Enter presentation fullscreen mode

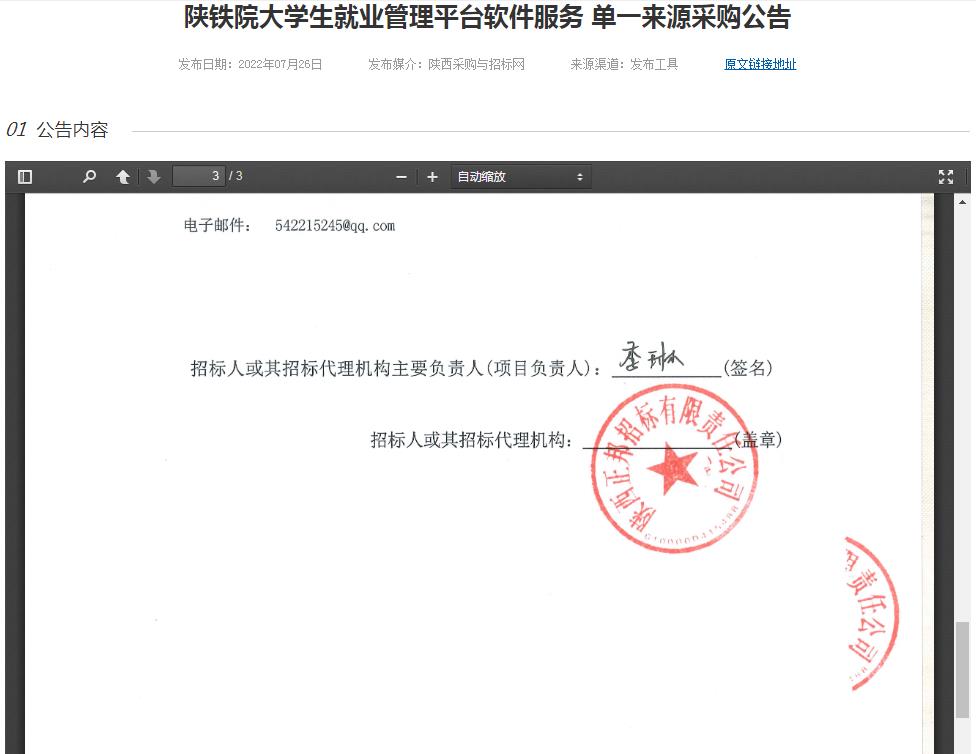coord(945,177)
